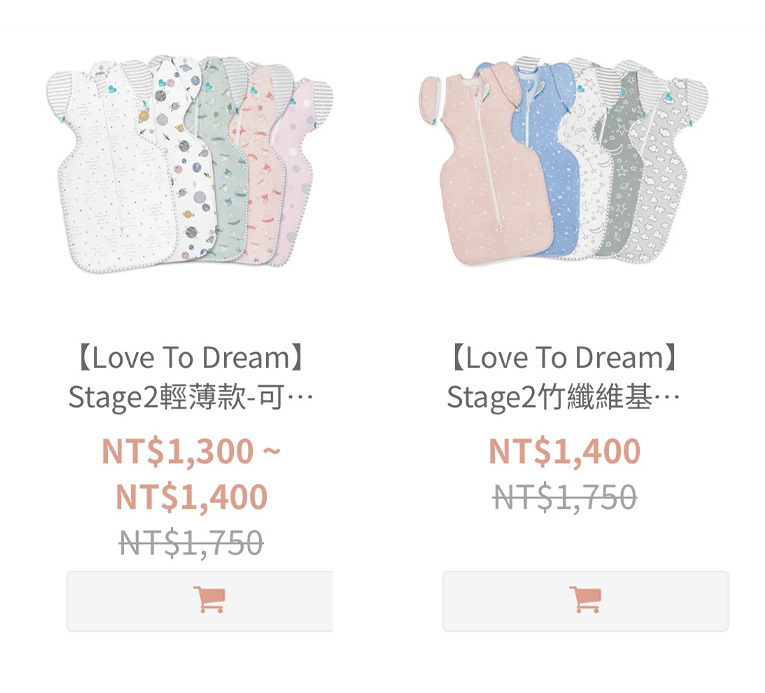Open the Love To Dream Stage2輕薄款 title link

point(191,377)
